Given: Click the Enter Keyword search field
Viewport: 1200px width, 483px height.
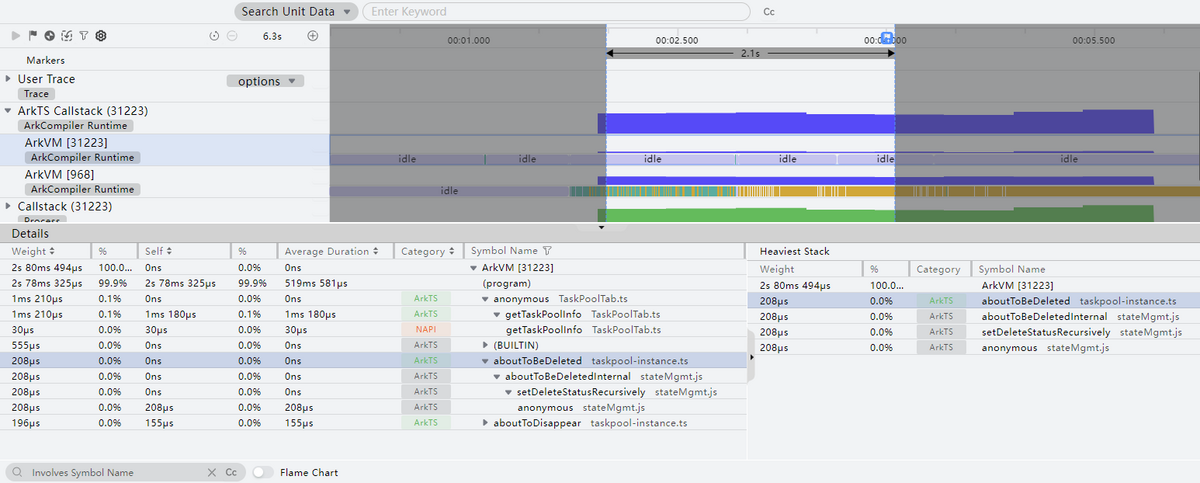Looking at the screenshot, I should [555, 12].
